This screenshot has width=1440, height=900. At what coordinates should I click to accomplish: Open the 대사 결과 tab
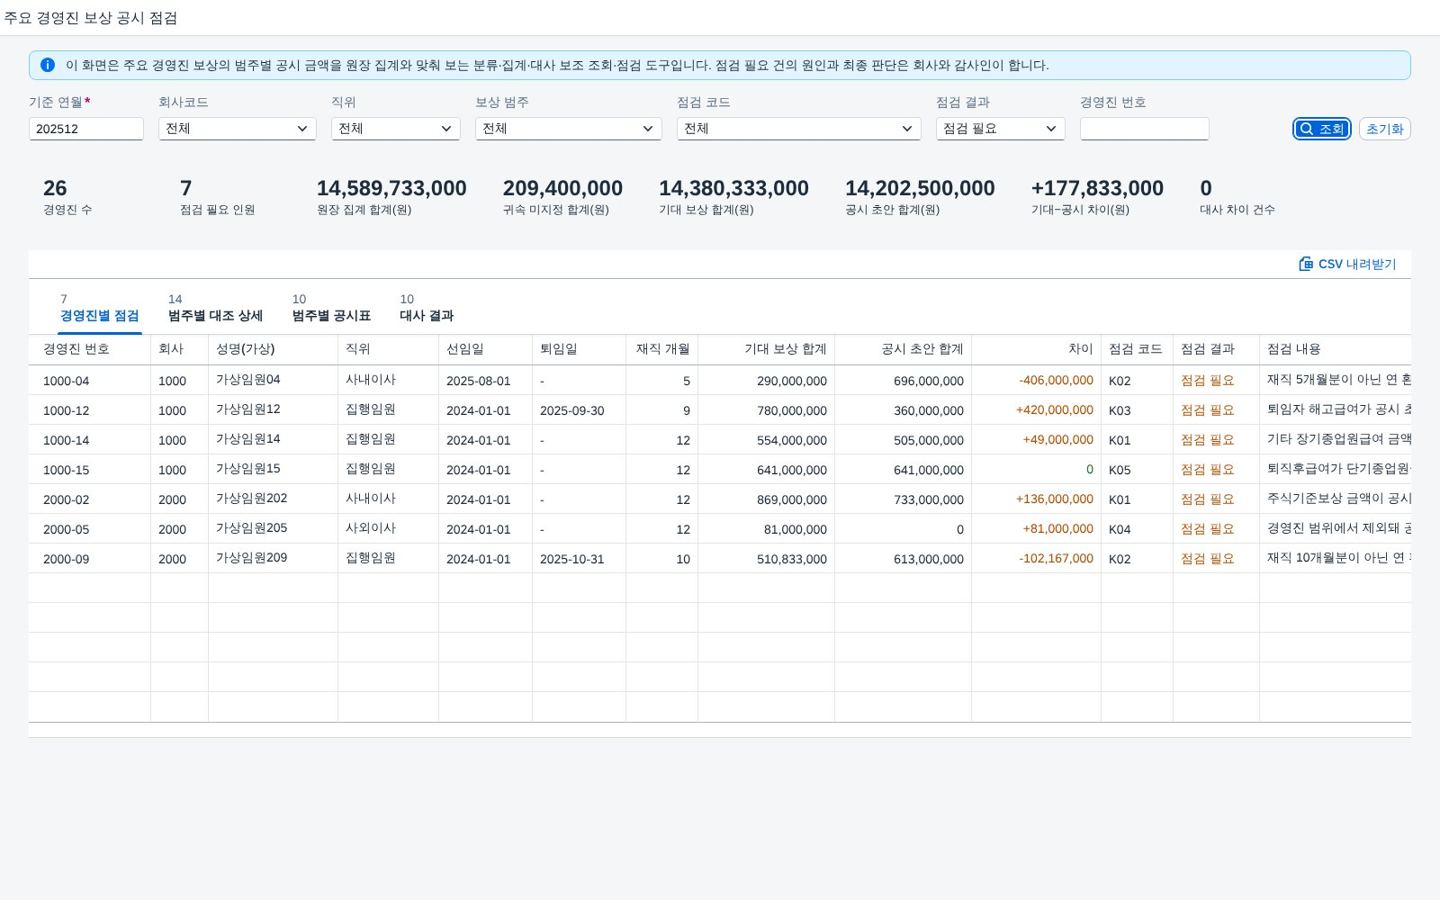click(427, 308)
